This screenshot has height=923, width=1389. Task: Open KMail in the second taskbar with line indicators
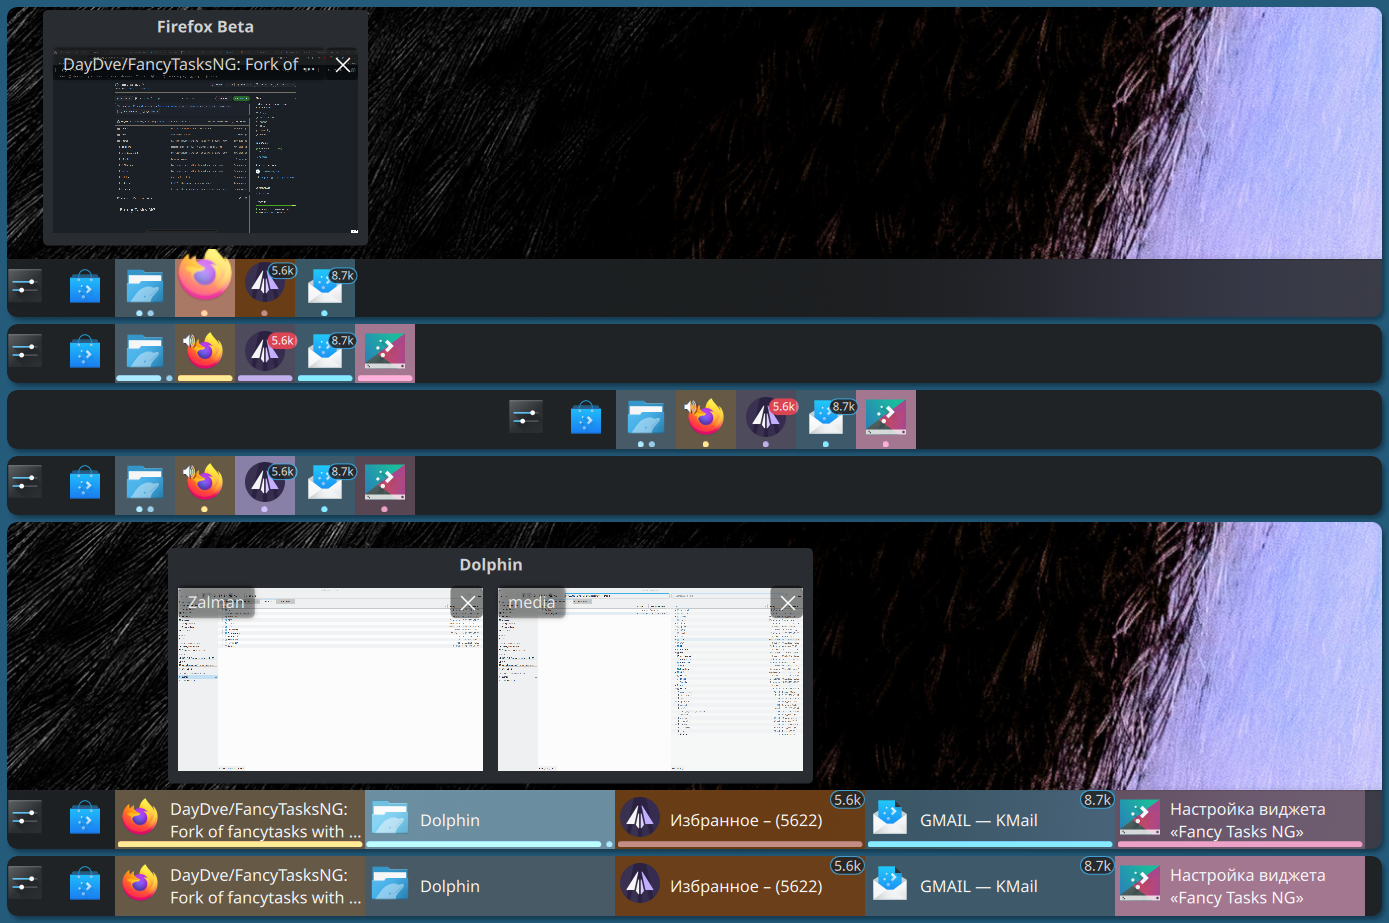click(325, 353)
